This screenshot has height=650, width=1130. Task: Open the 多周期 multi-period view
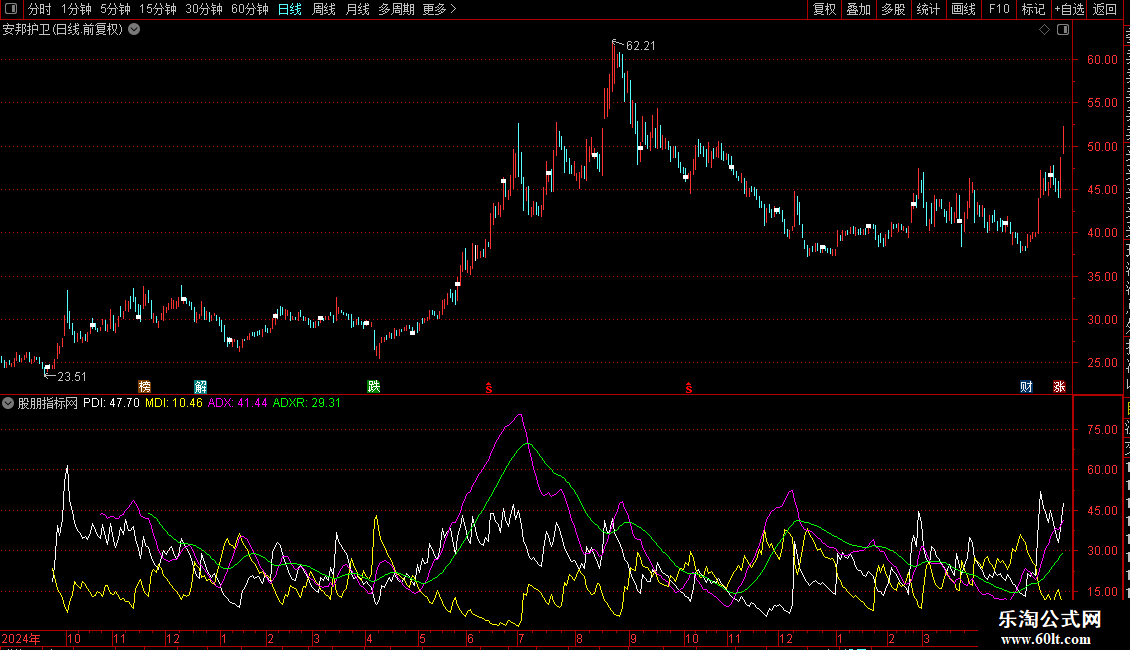coord(396,9)
